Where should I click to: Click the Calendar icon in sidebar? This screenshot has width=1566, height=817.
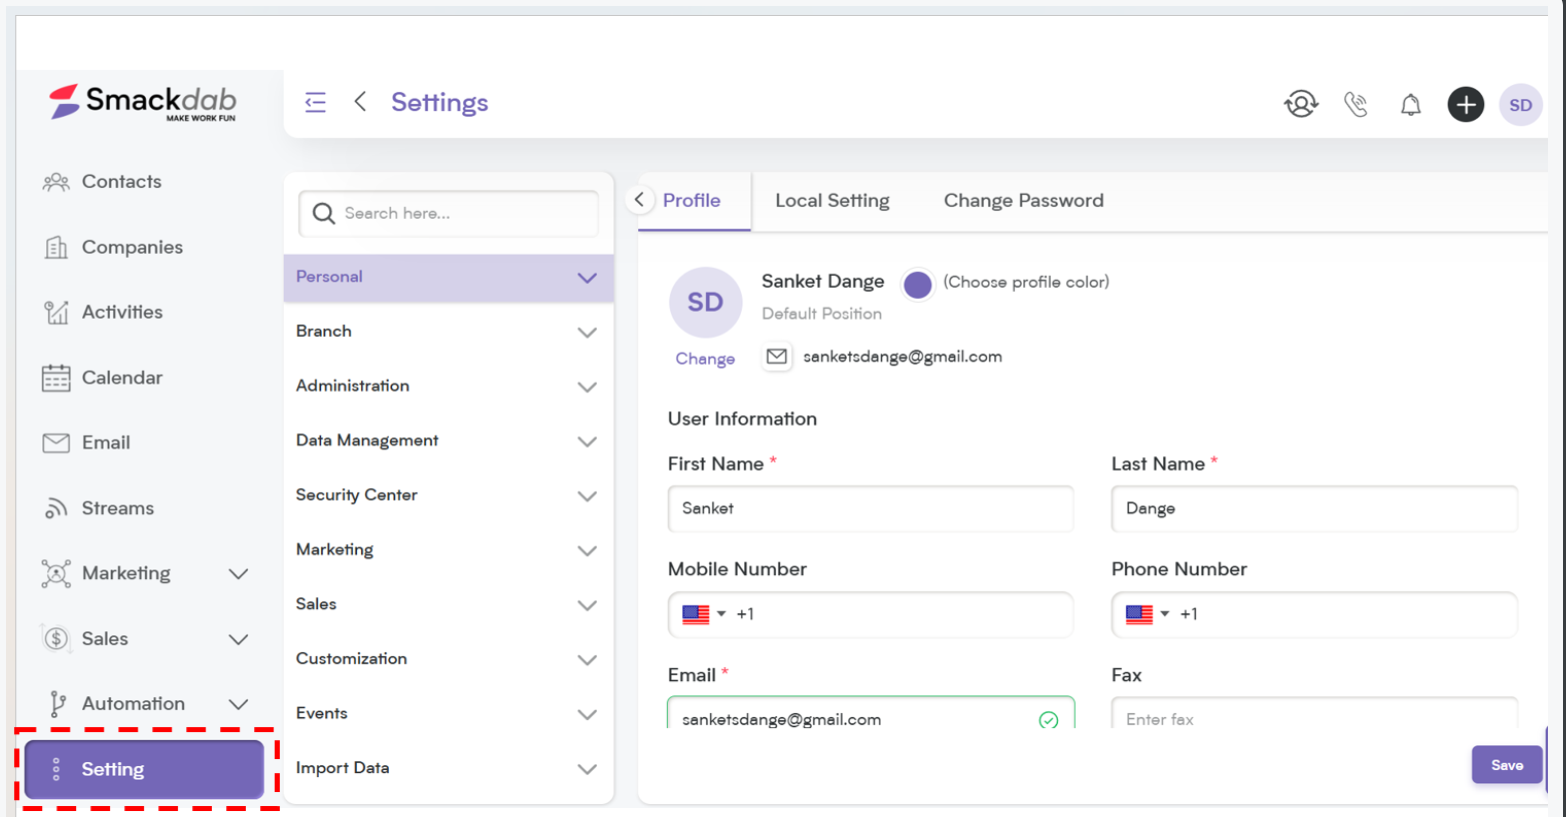coord(56,377)
